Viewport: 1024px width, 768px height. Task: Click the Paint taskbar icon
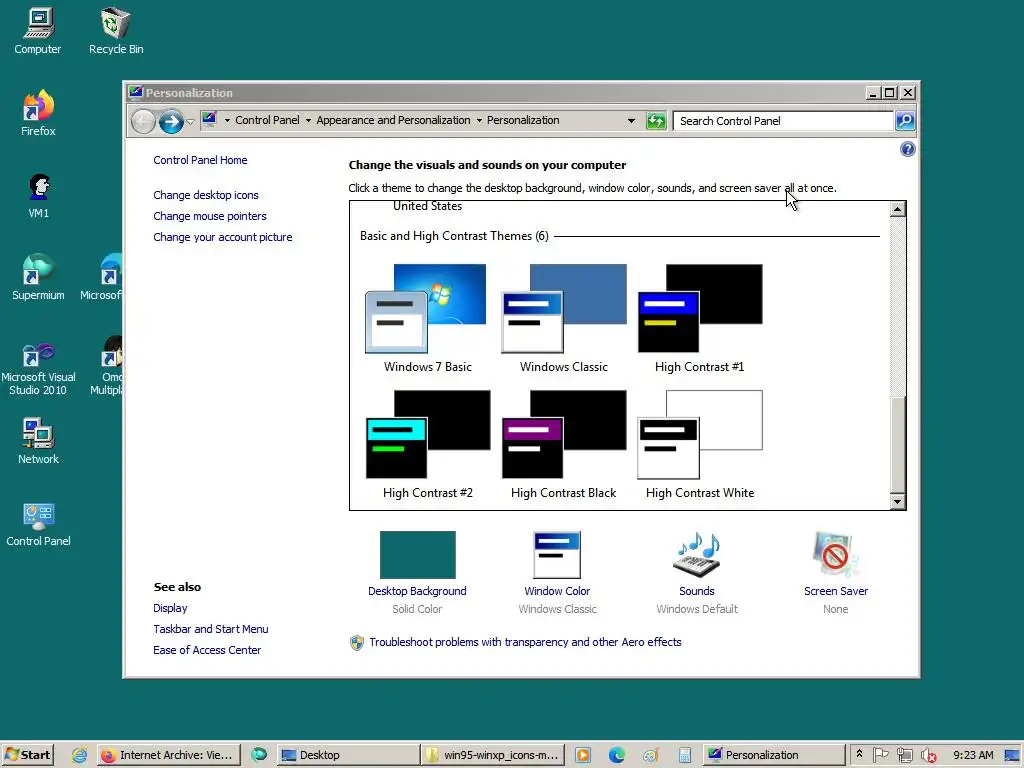click(x=650, y=755)
